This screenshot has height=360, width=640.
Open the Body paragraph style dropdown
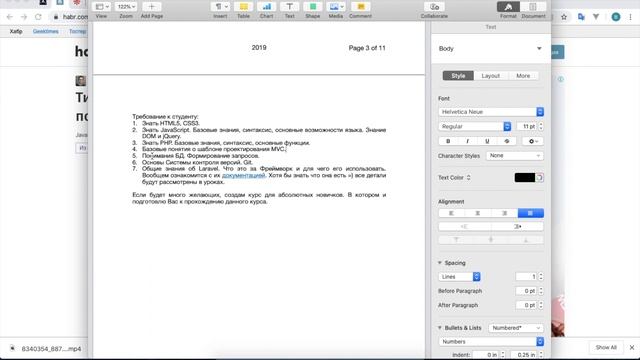[x=491, y=49]
